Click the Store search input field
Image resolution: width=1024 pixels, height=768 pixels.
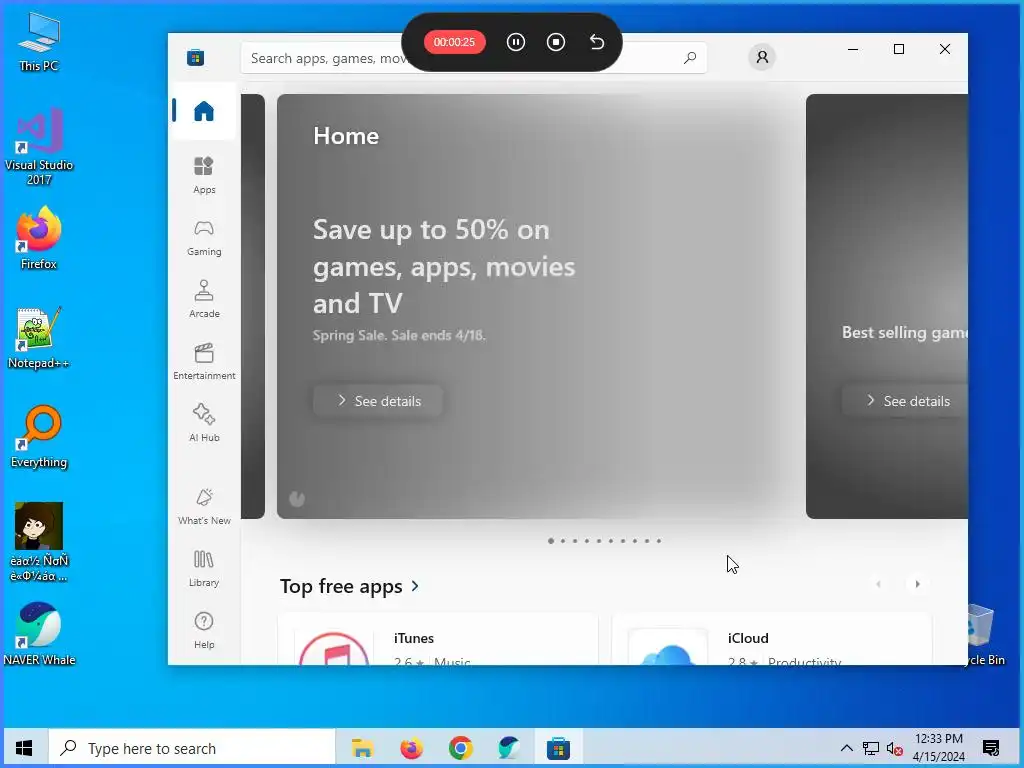473,58
